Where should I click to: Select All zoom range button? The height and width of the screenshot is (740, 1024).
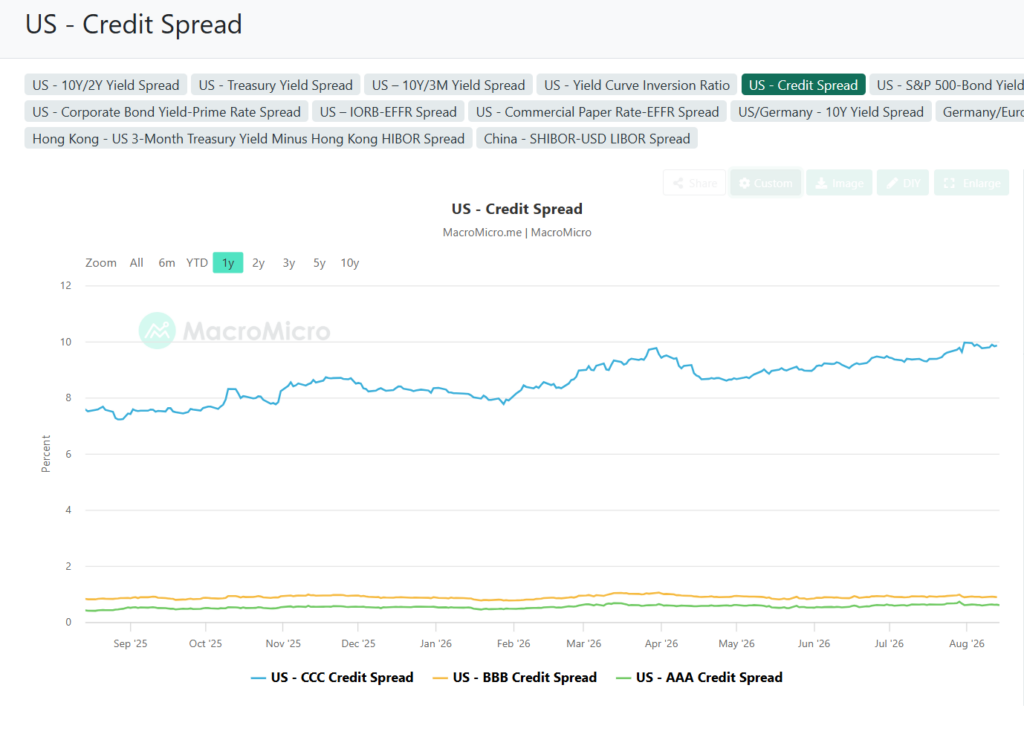click(136, 263)
